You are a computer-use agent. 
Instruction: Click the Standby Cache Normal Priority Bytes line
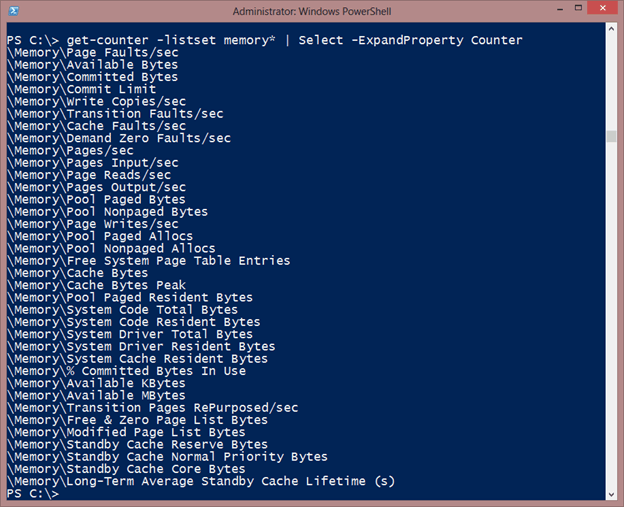tap(167, 457)
